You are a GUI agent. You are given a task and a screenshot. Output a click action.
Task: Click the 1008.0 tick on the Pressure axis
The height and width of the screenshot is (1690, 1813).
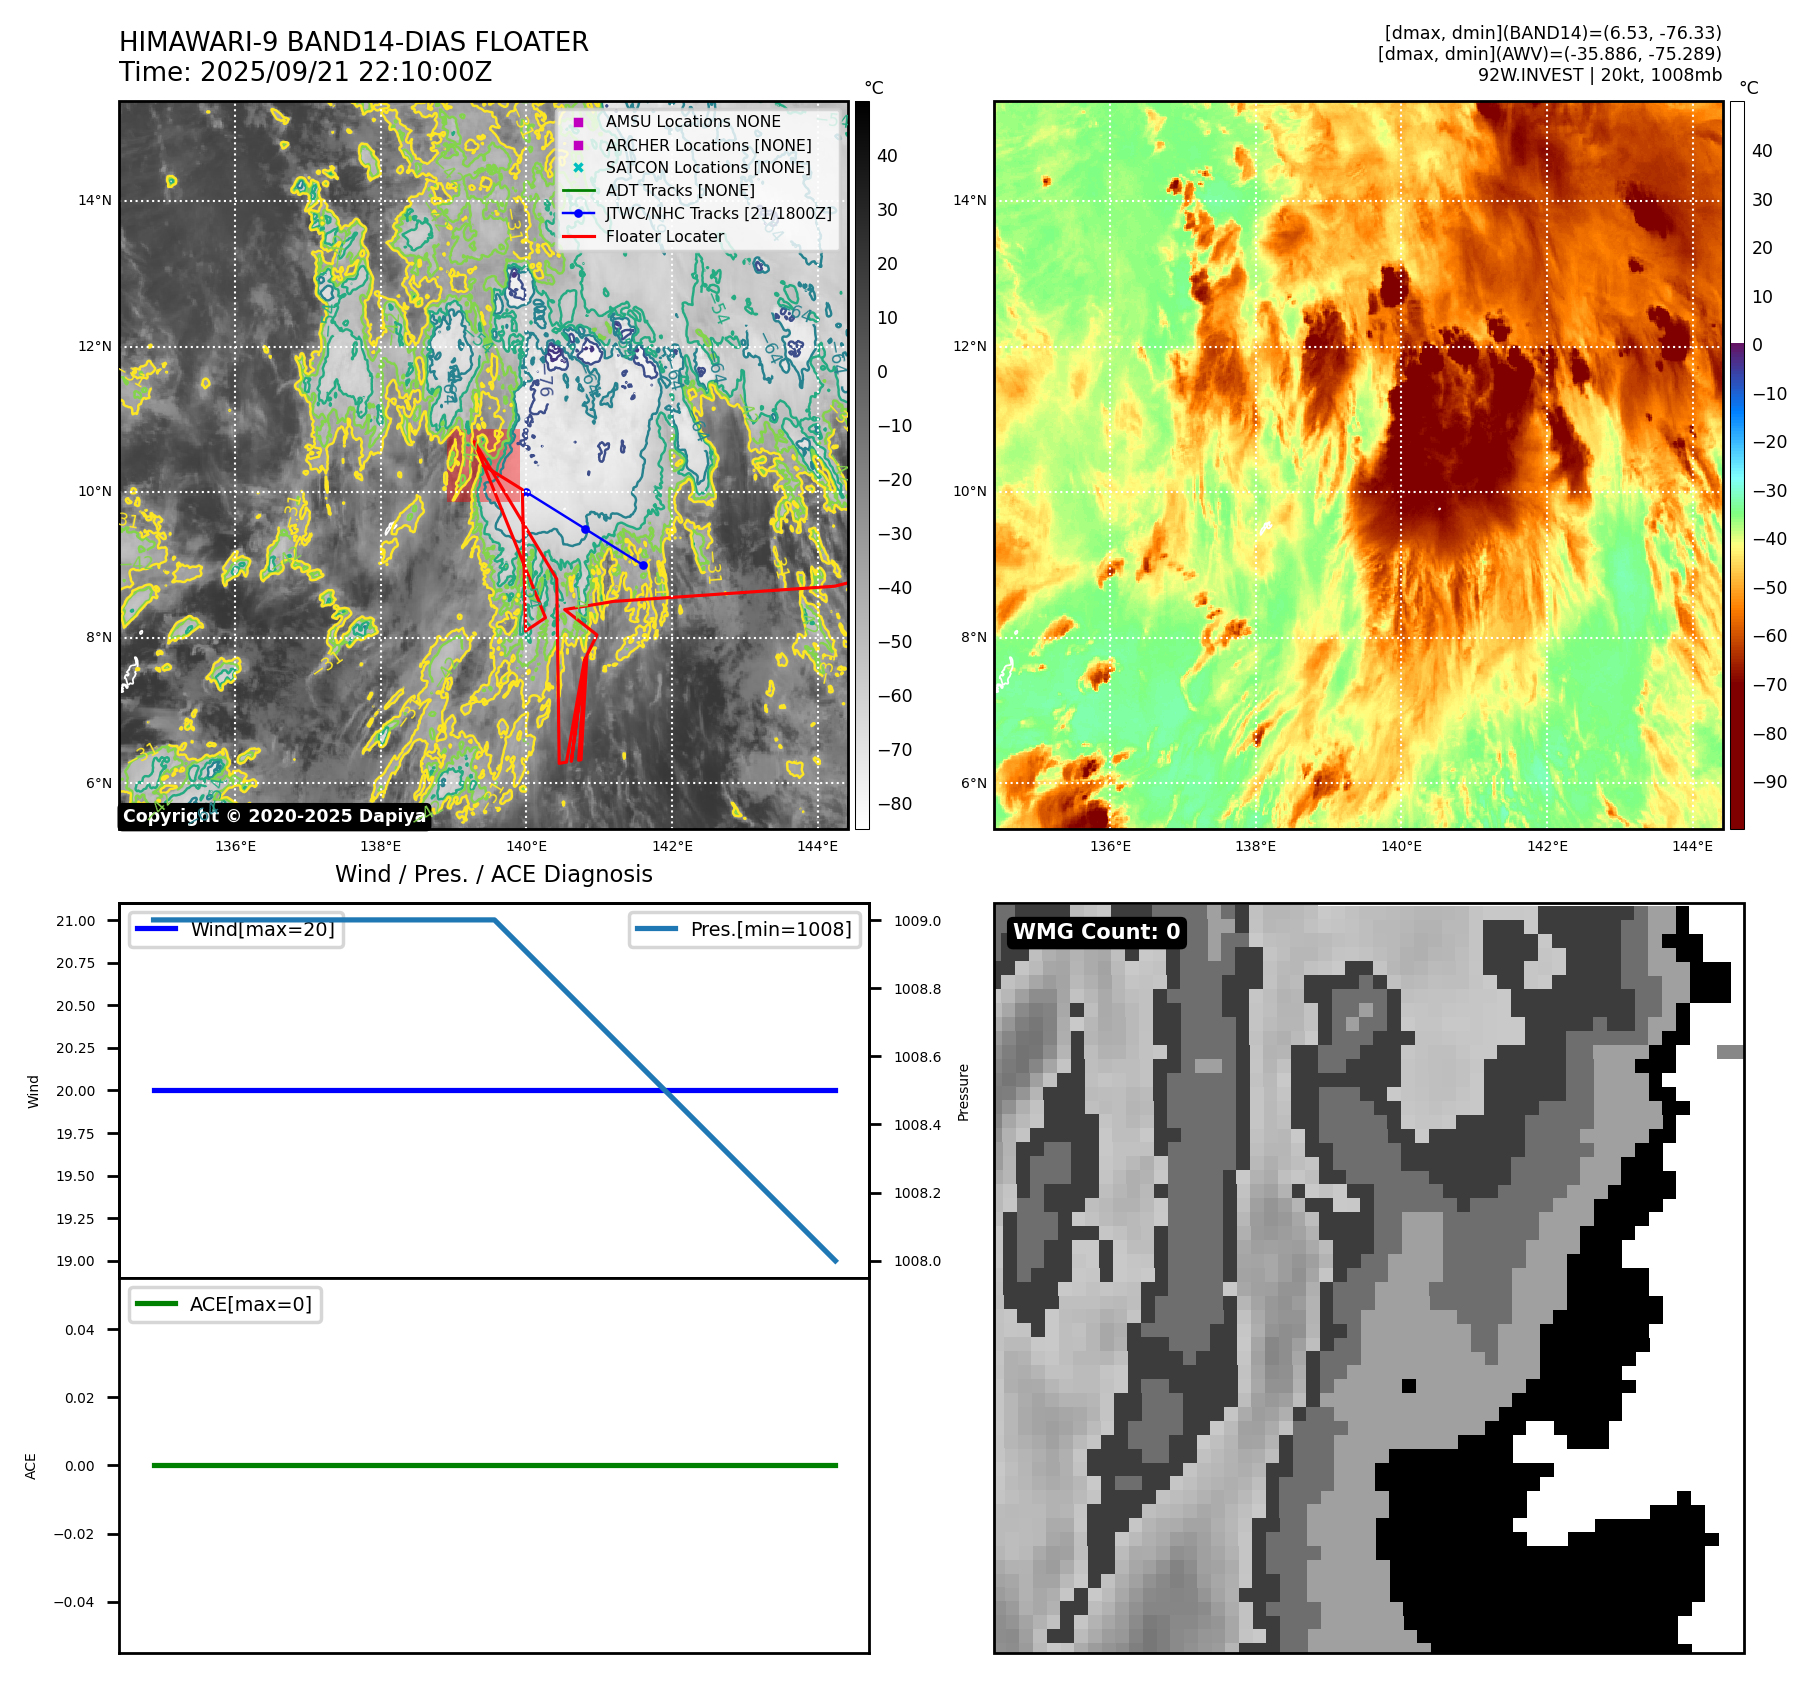918,1261
